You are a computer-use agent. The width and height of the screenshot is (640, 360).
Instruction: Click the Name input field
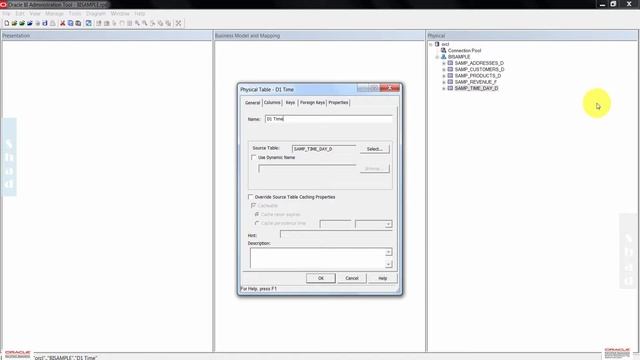[329, 119]
